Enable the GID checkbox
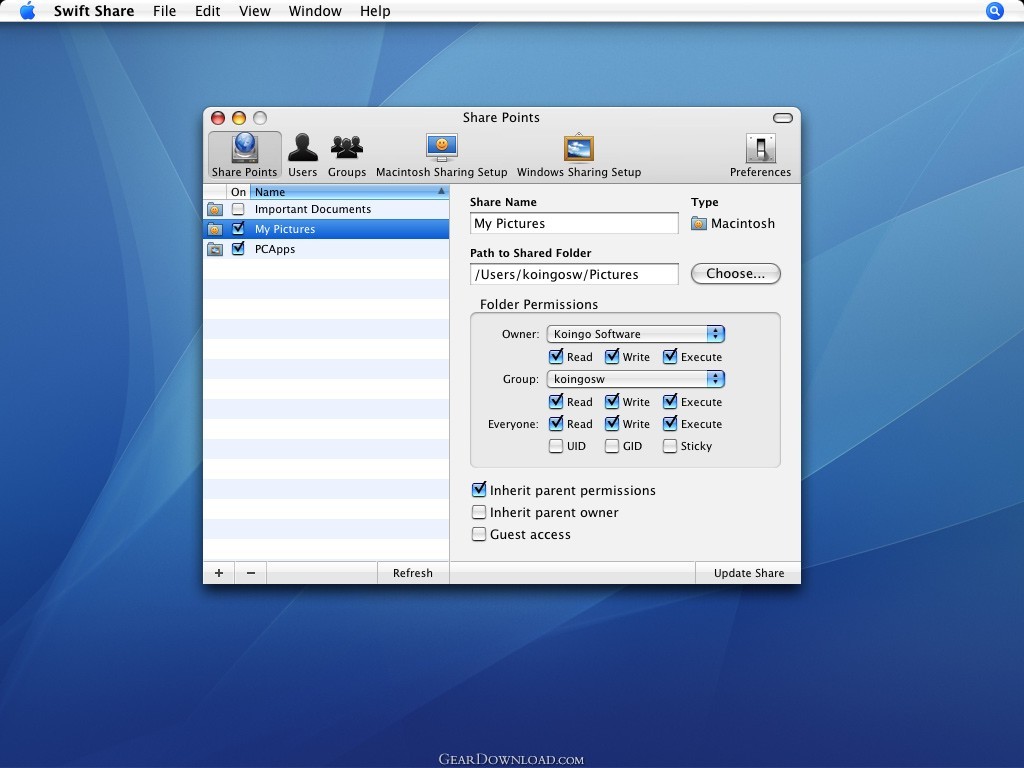The height and width of the screenshot is (768, 1024). [x=612, y=446]
